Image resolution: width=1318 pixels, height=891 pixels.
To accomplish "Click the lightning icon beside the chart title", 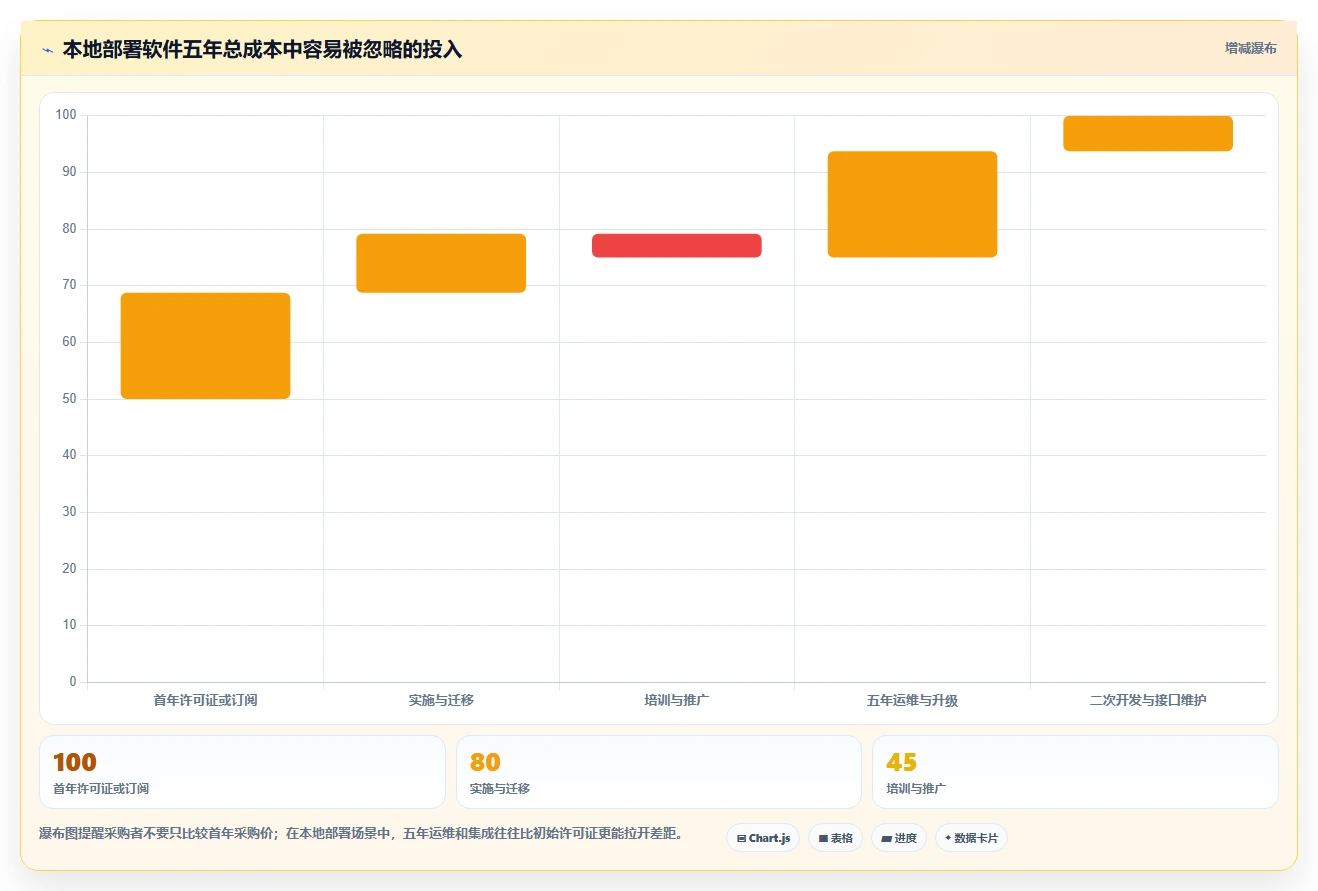I will click(47, 49).
